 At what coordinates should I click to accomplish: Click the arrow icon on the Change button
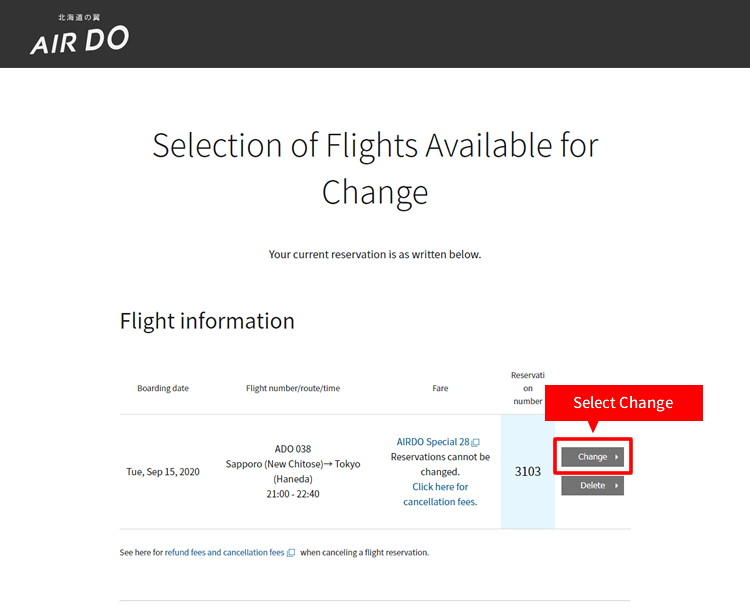(617, 457)
